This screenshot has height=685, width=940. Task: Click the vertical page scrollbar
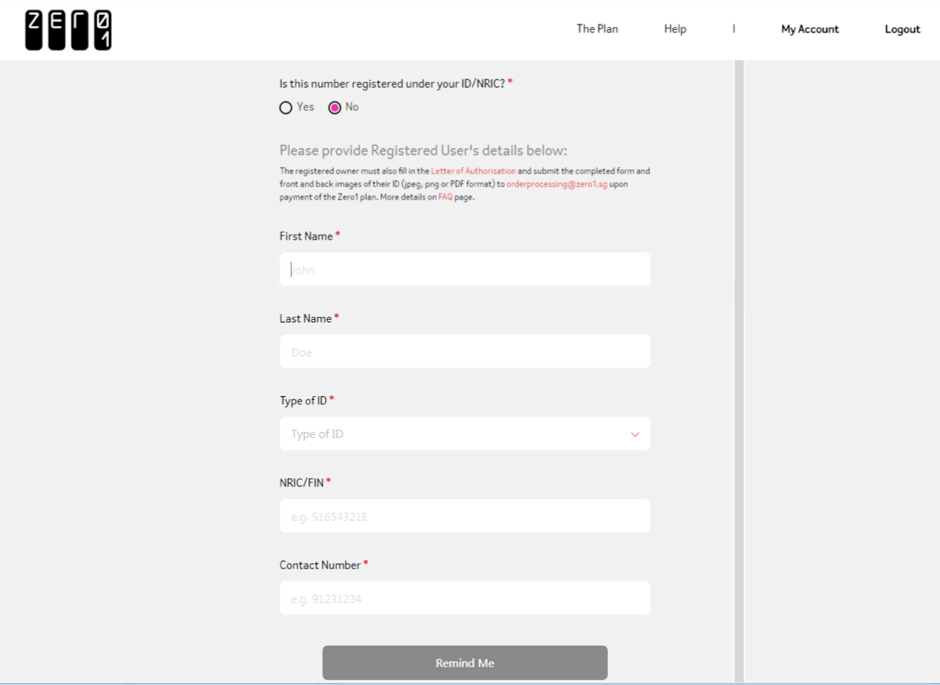click(x=739, y=371)
